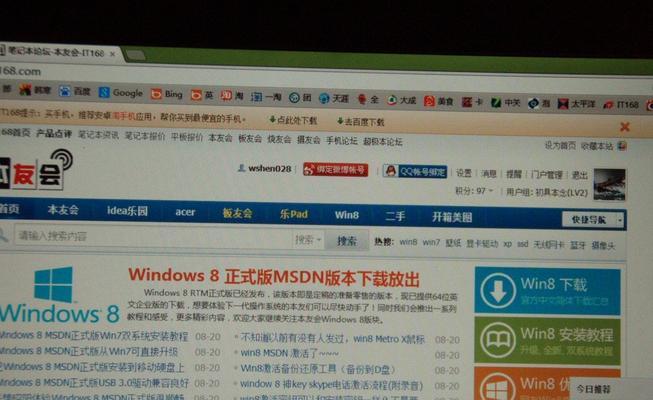Open the Google bookmark
653x400 pixels.
coord(121,92)
